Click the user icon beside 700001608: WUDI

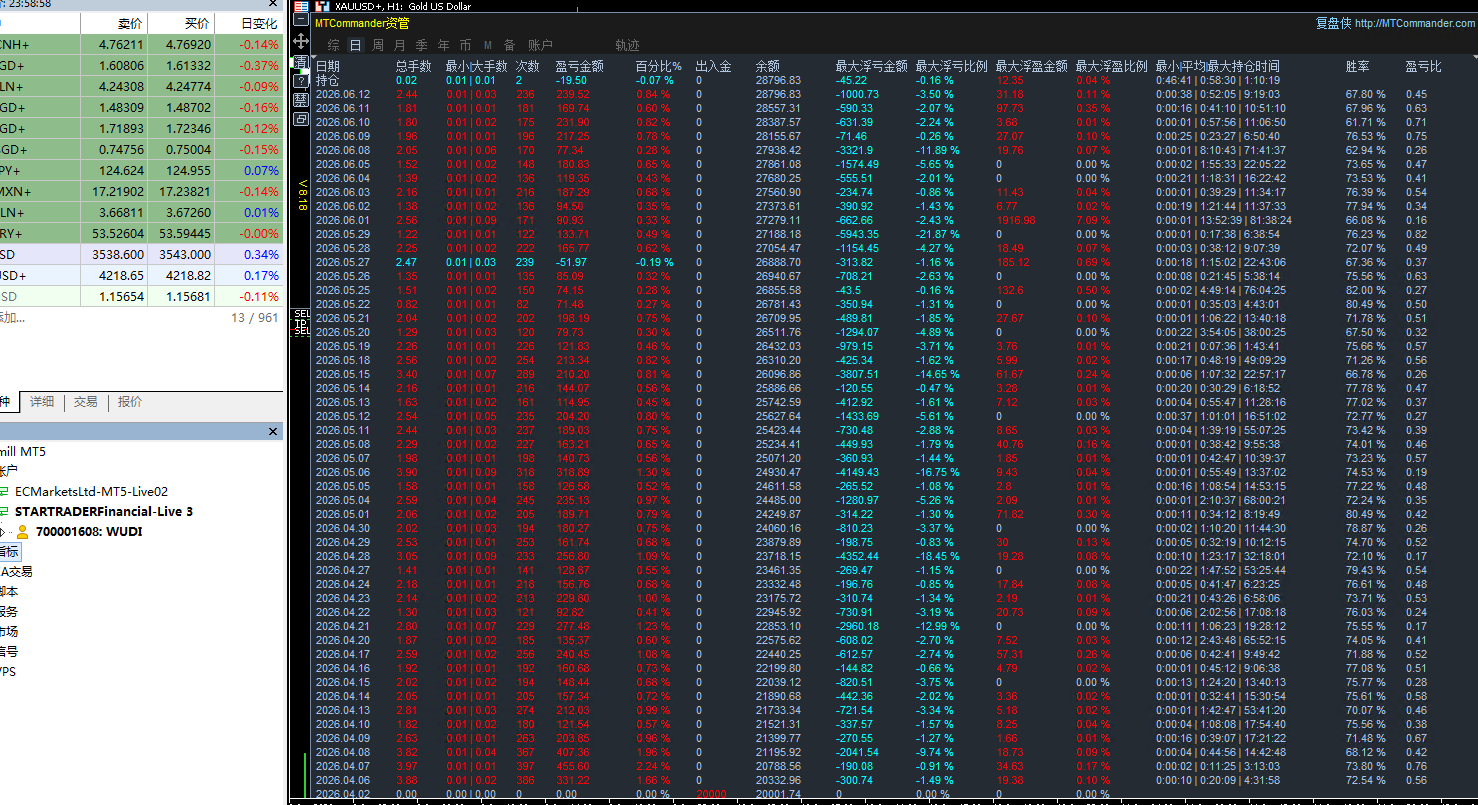[x=22, y=532]
